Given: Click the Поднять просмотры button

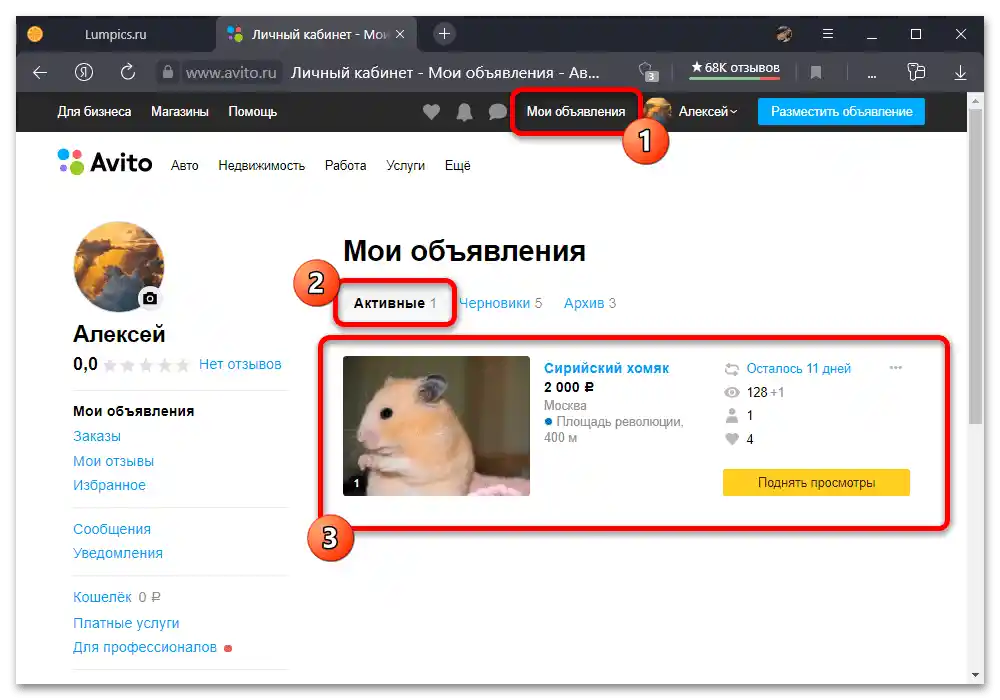Looking at the screenshot, I should click(x=816, y=483).
